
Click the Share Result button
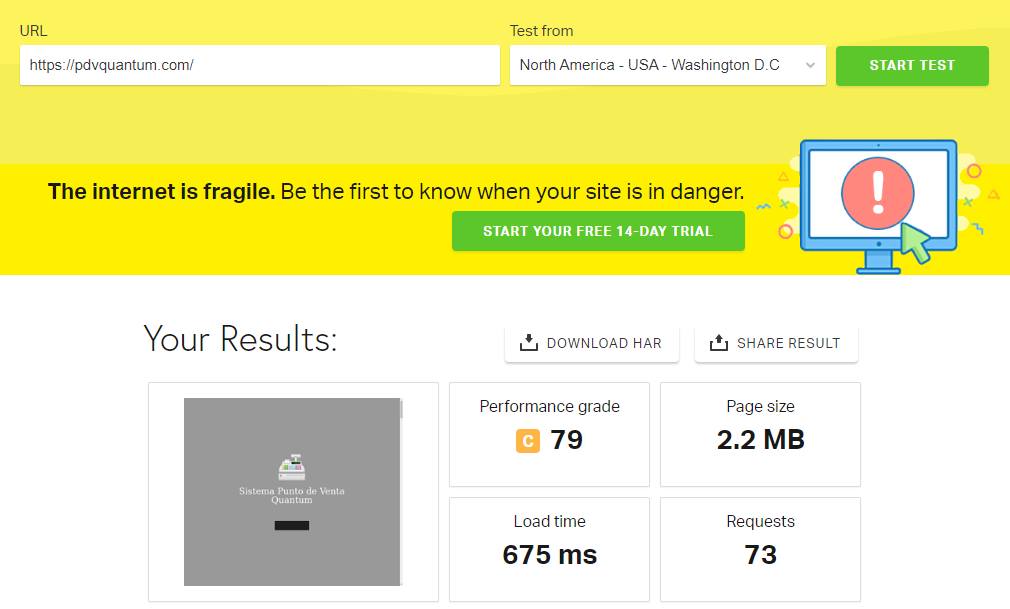pyautogui.click(x=776, y=343)
